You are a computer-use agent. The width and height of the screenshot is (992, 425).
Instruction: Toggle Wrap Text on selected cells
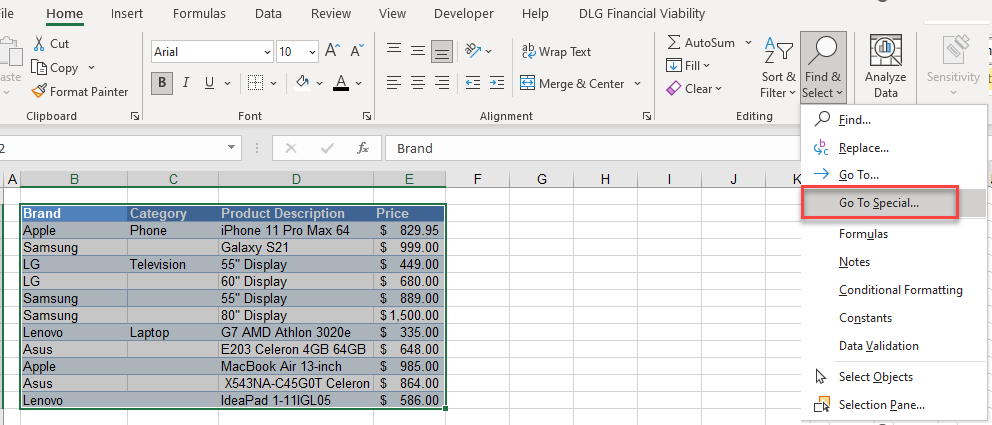pyautogui.click(x=556, y=52)
